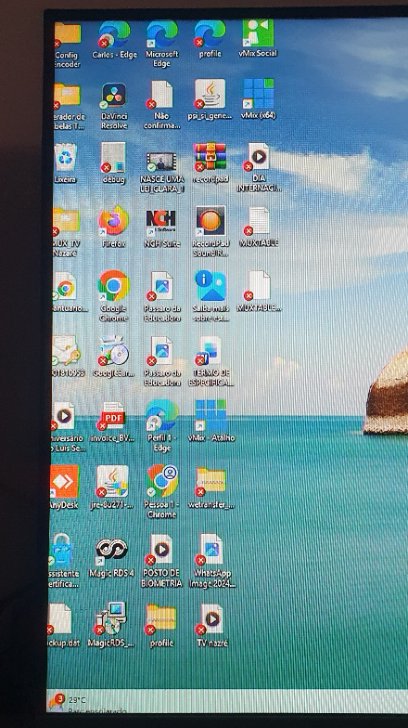The image size is (408, 728).
Task: Select the Aniversário Luis media file
Action: point(67,427)
